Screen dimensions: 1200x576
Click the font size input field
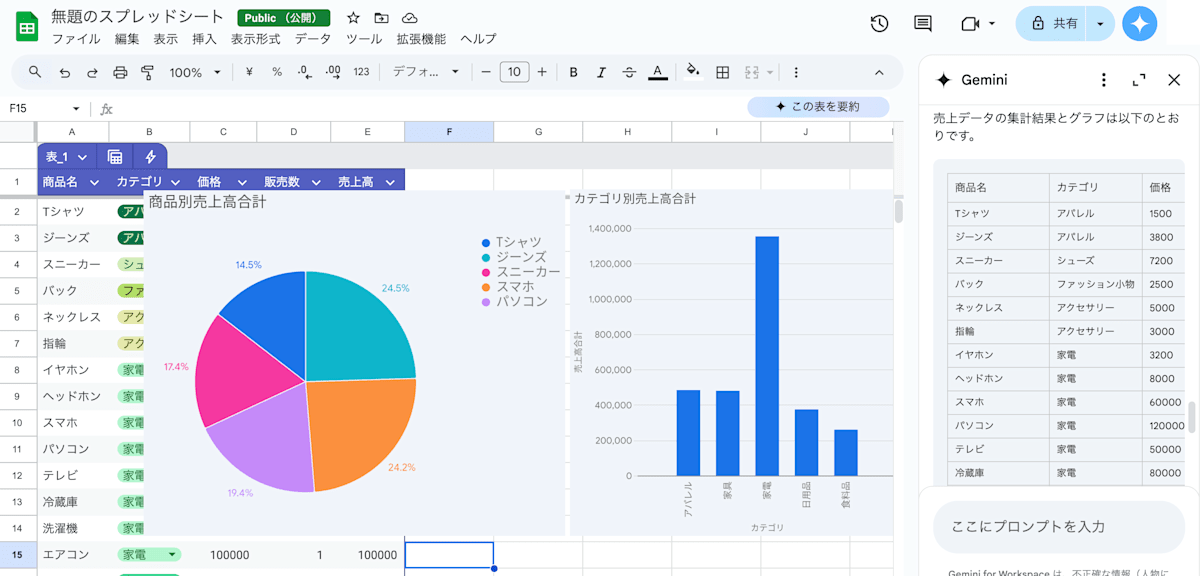click(x=514, y=72)
